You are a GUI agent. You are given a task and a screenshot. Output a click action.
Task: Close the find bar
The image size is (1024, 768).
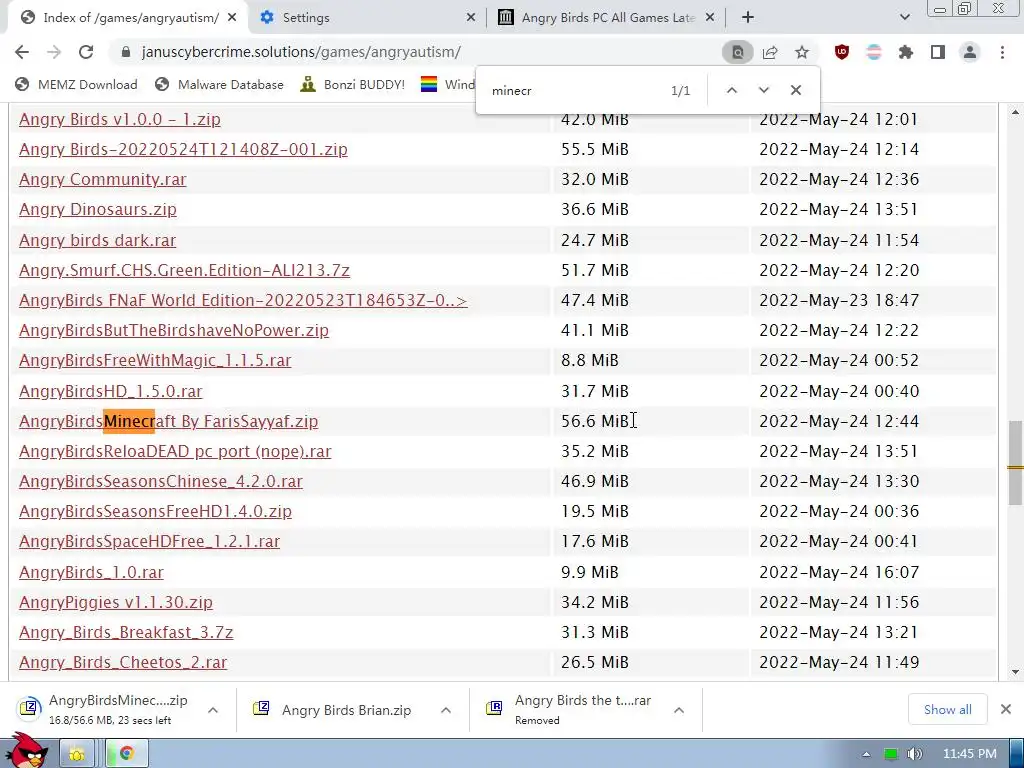click(795, 90)
